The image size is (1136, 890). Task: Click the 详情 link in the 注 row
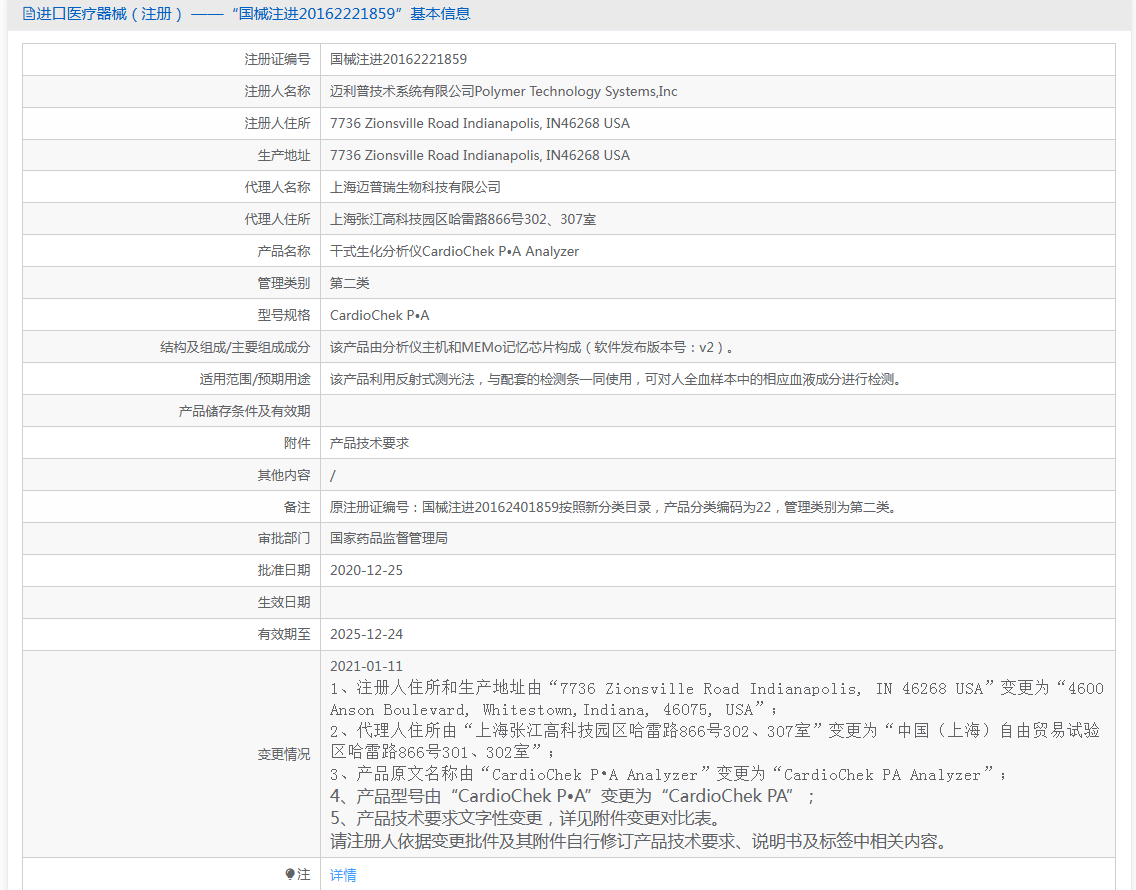point(343,875)
